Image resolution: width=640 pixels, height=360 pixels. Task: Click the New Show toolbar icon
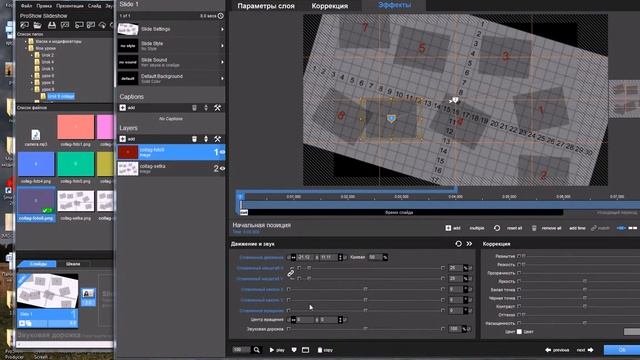[x=25, y=25]
